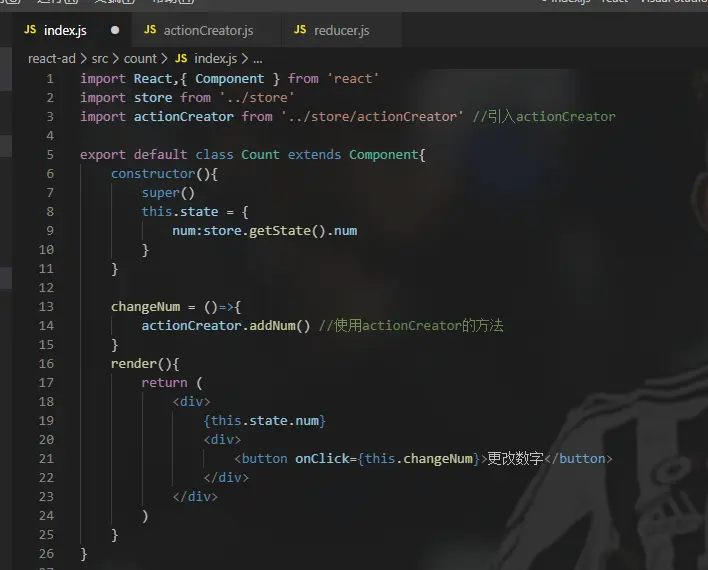Click line number 13 in the gutter
Viewport: 708px width, 570px height.
tap(46, 307)
